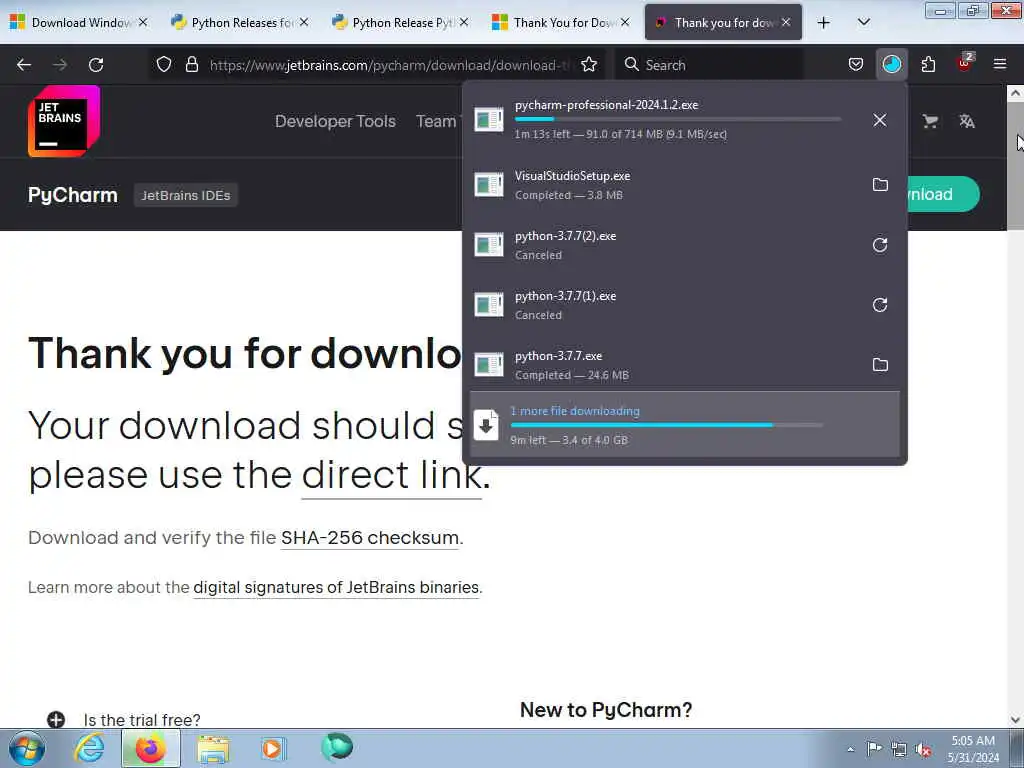Viewport: 1024px width, 768px height.
Task: Open digital signatures of JetBrains binaries link
Action: tap(336, 587)
